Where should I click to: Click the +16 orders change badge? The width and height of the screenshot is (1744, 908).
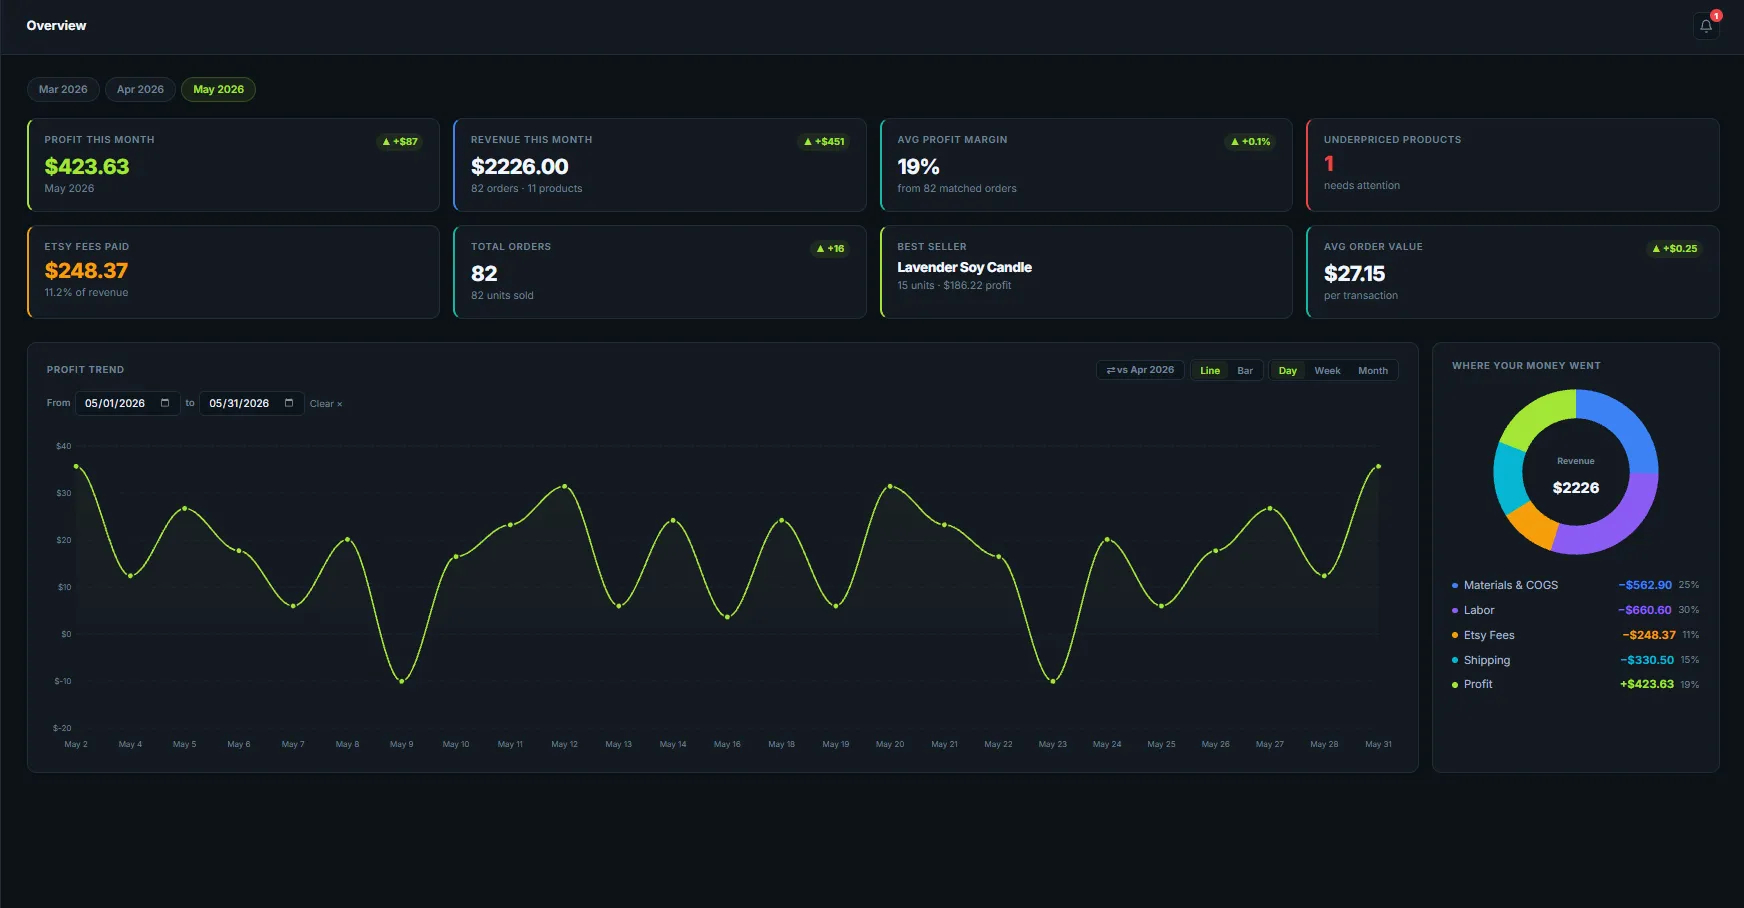click(x=830, y=249)
